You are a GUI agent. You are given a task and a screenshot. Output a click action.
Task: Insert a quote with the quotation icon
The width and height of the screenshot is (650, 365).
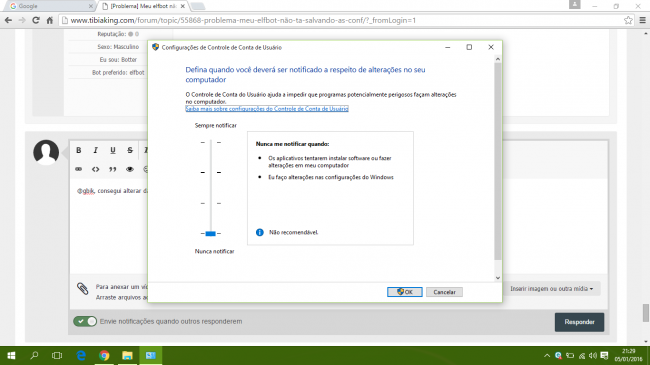113,169
